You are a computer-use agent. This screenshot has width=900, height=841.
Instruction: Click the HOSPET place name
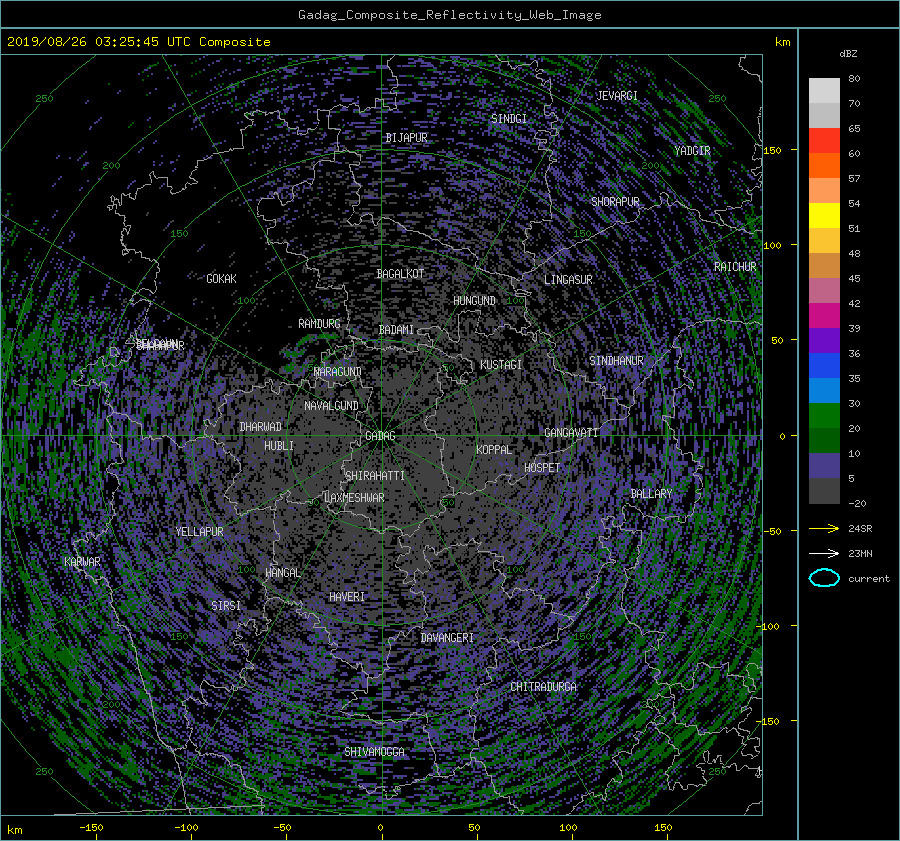[542, 468]
